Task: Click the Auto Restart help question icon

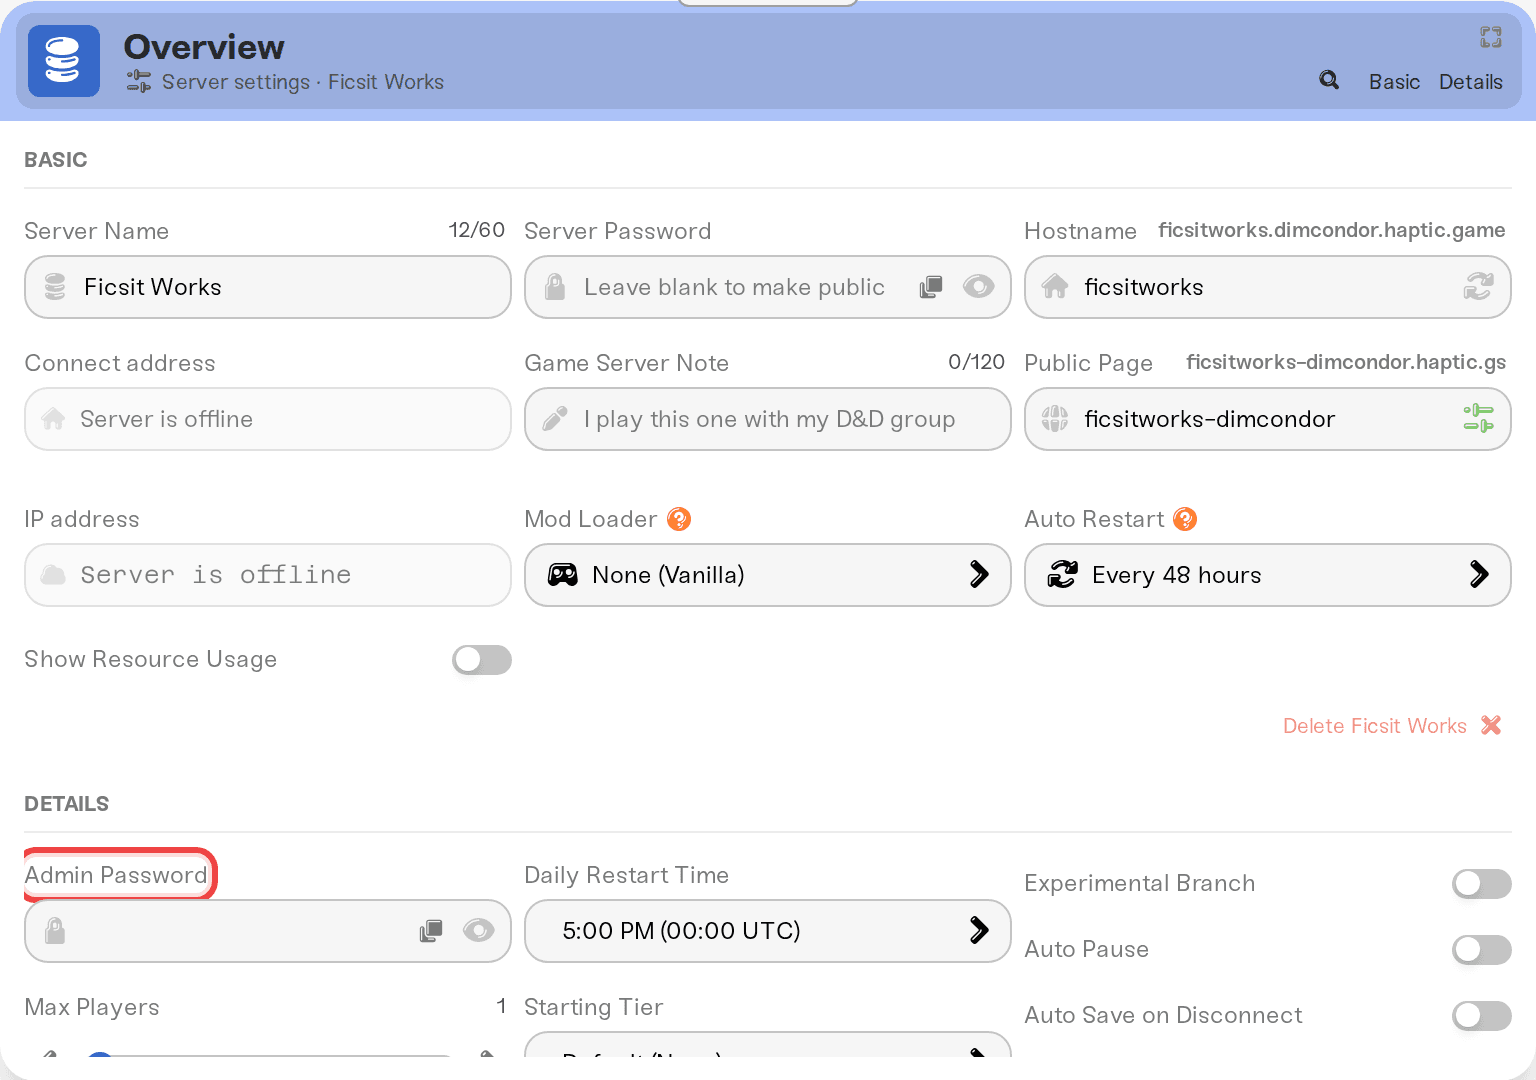Action: coord(1185,519)
